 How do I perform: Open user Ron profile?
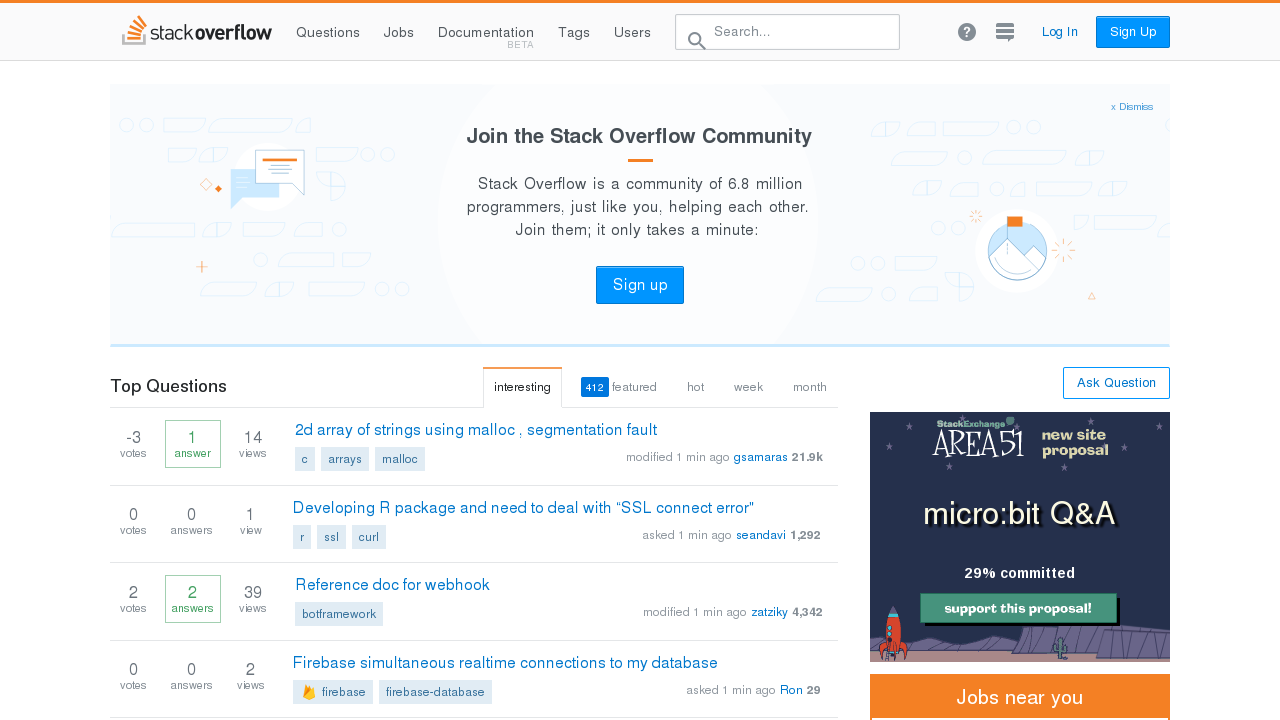(x=791, y=690)
